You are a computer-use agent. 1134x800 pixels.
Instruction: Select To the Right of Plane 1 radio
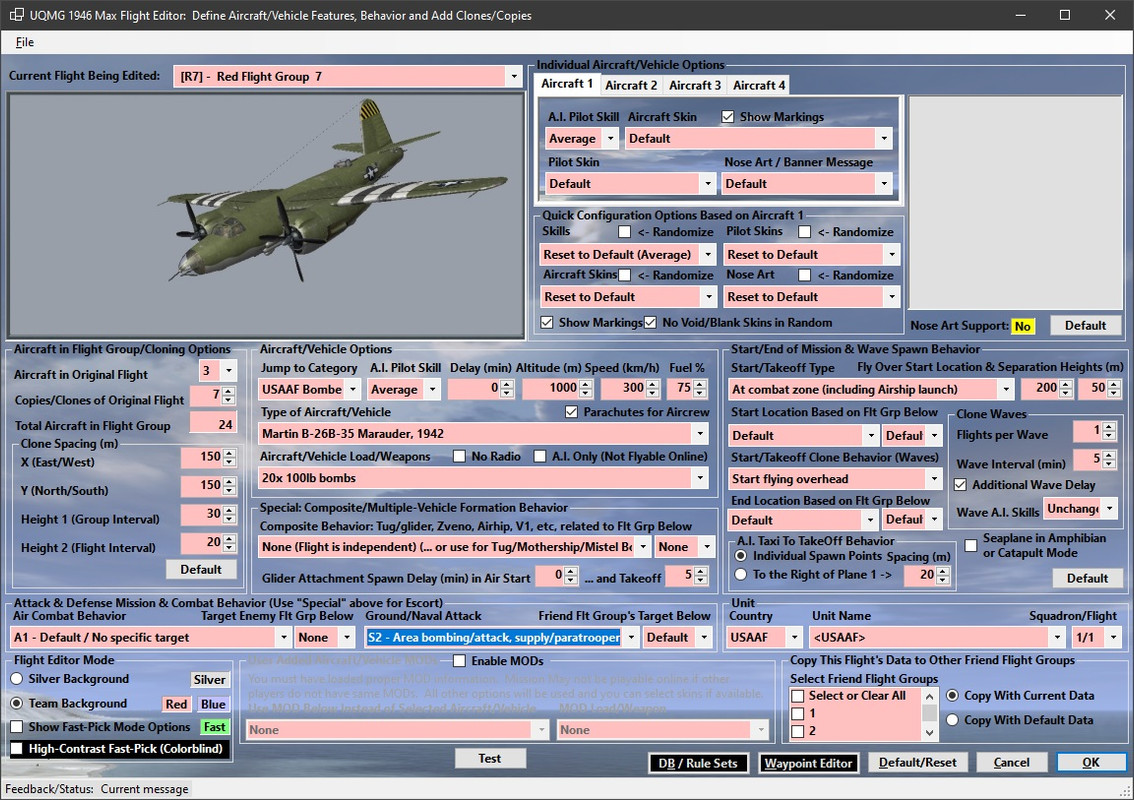tap(741, 574)
